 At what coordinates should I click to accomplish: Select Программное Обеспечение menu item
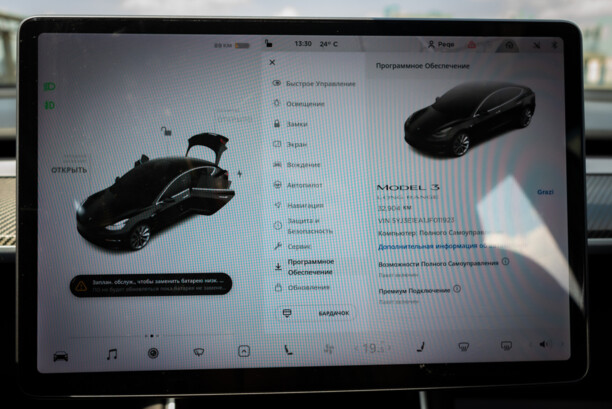tap(305, 267)
